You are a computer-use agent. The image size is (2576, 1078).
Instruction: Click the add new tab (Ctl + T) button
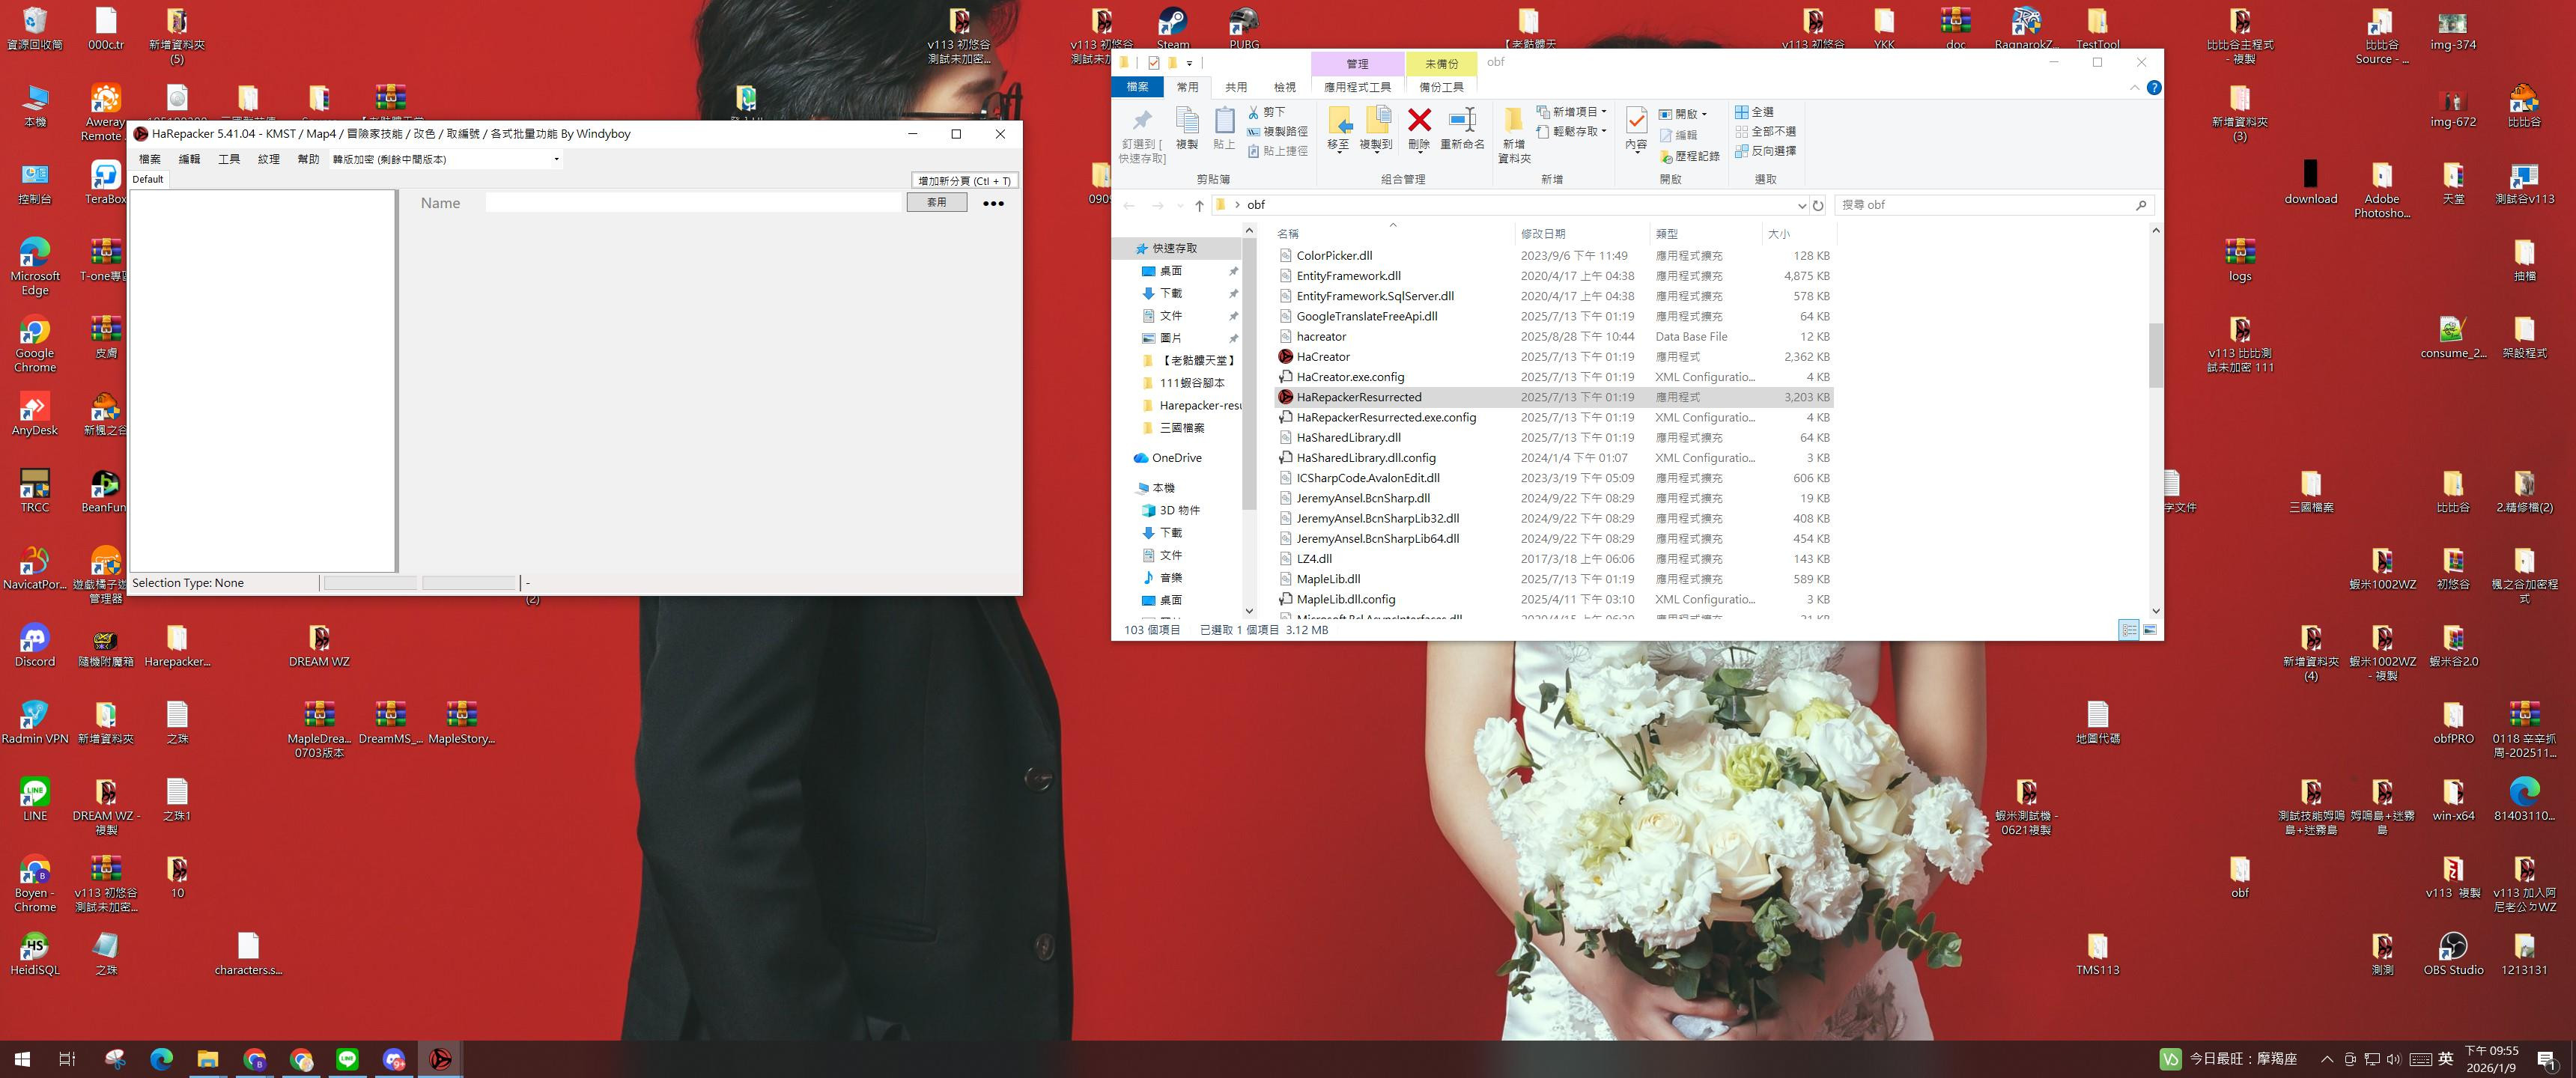click(964, 180)
